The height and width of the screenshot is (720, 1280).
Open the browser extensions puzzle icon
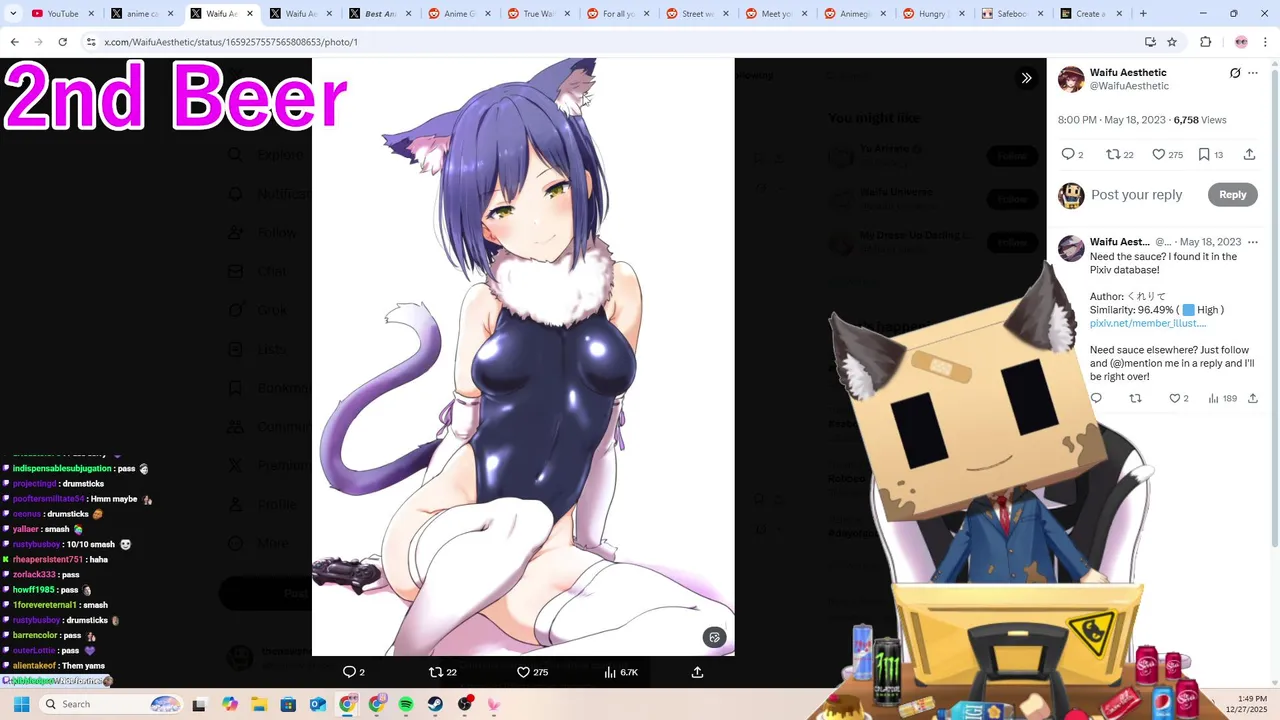[1205, 42]
